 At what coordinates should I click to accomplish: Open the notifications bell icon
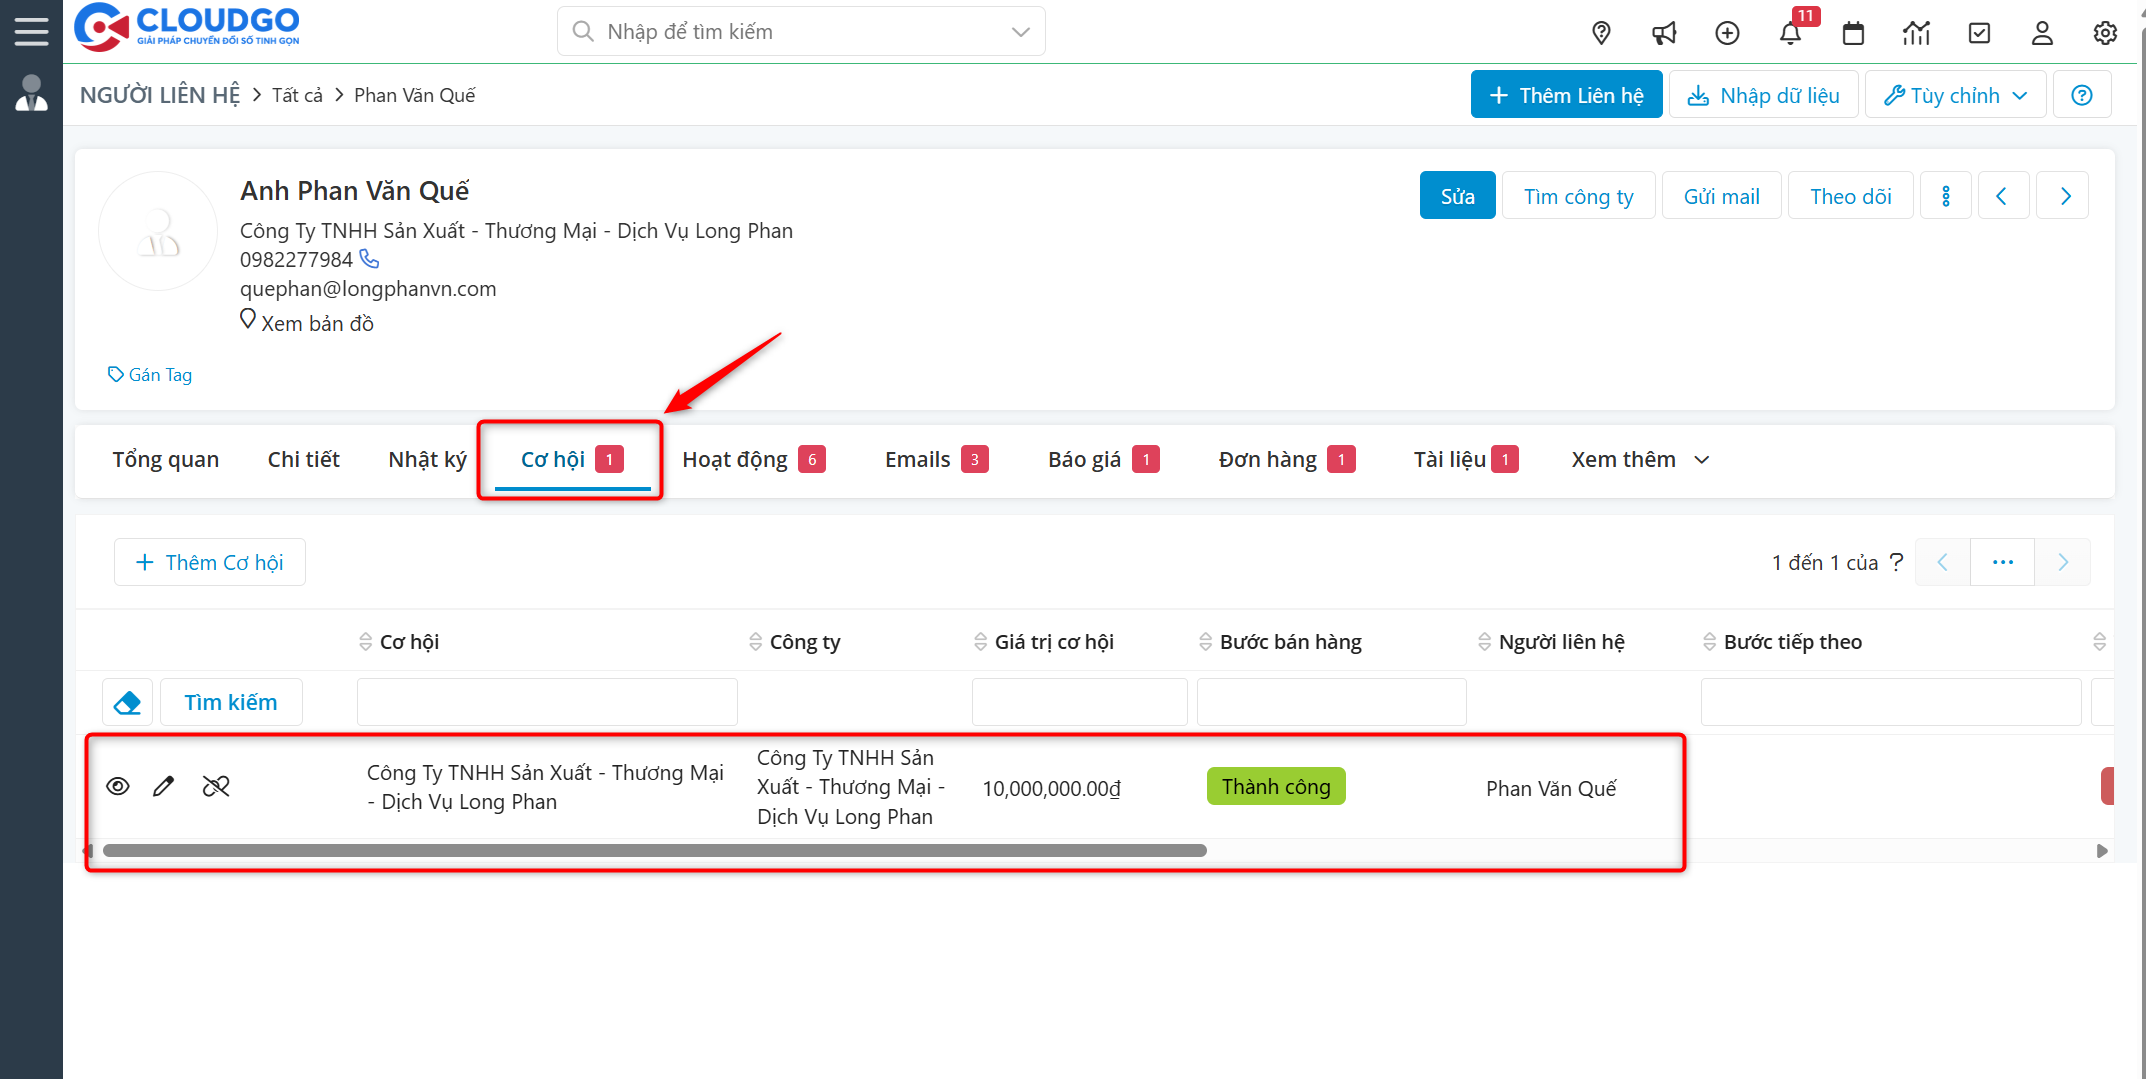(1790, 33)
